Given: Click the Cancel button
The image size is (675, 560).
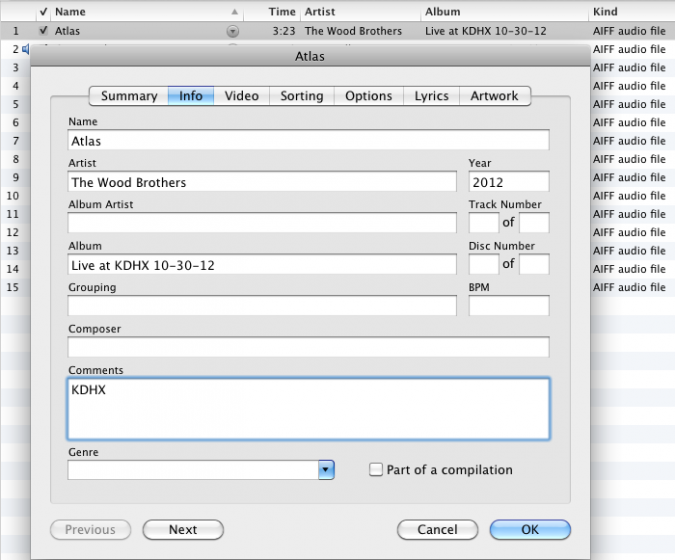Looking at the screenshot, I should pos(437,530).
